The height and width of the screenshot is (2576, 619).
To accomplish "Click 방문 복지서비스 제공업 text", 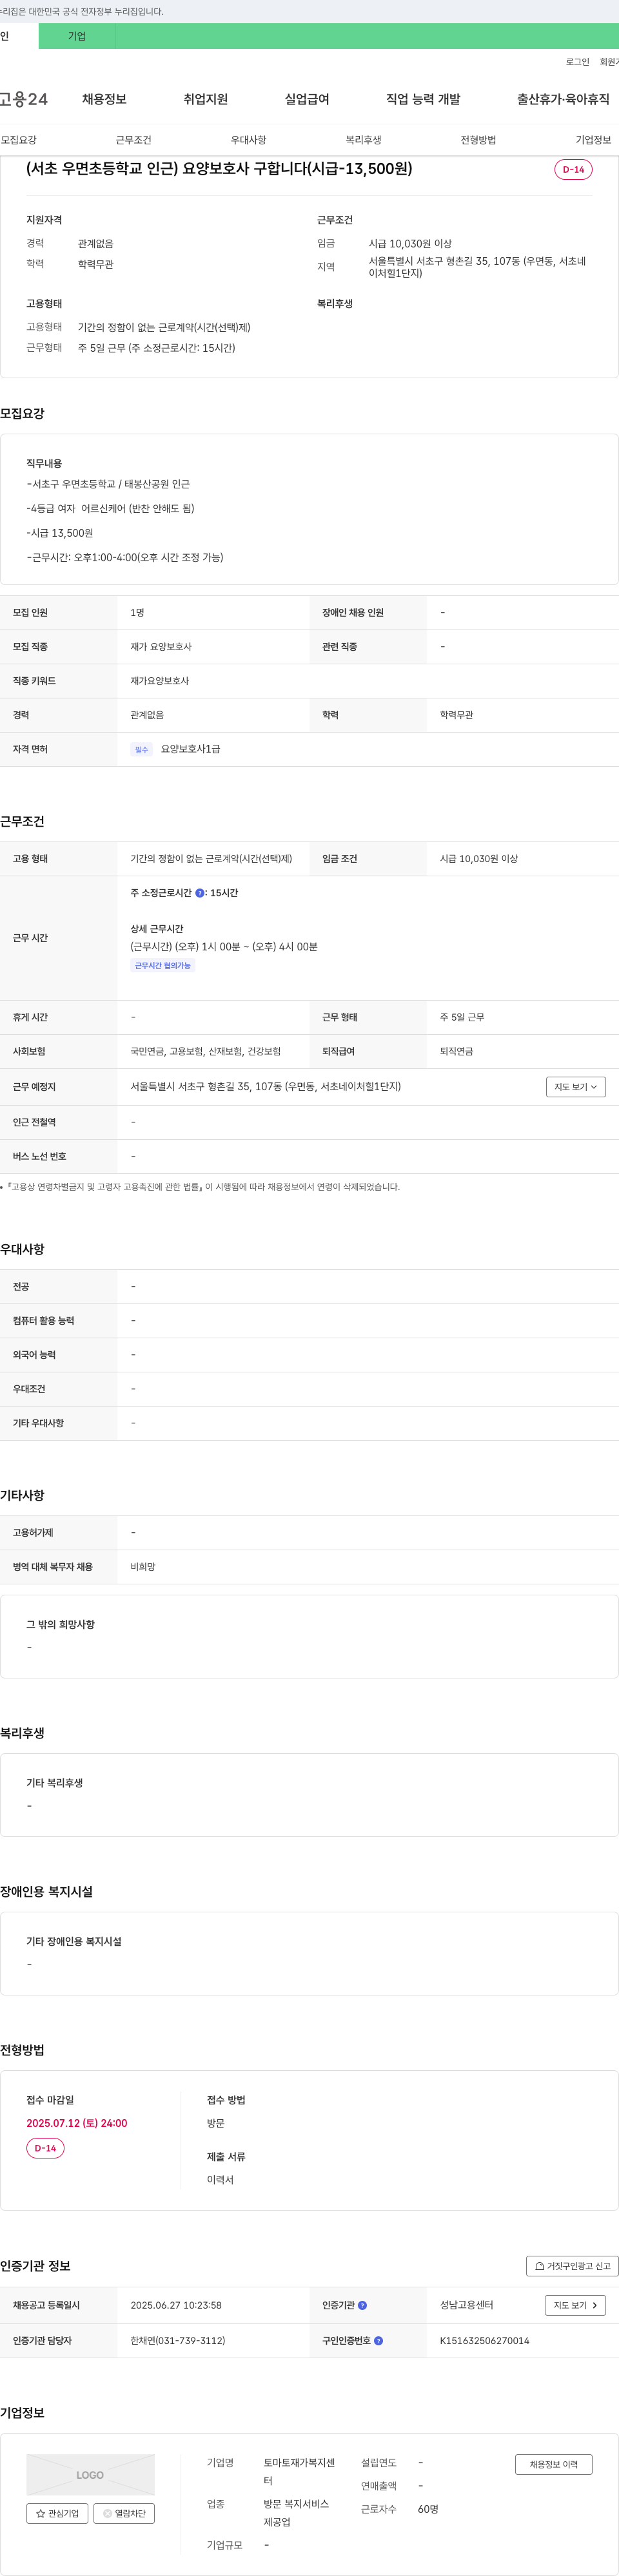I will pos(296,2513).
